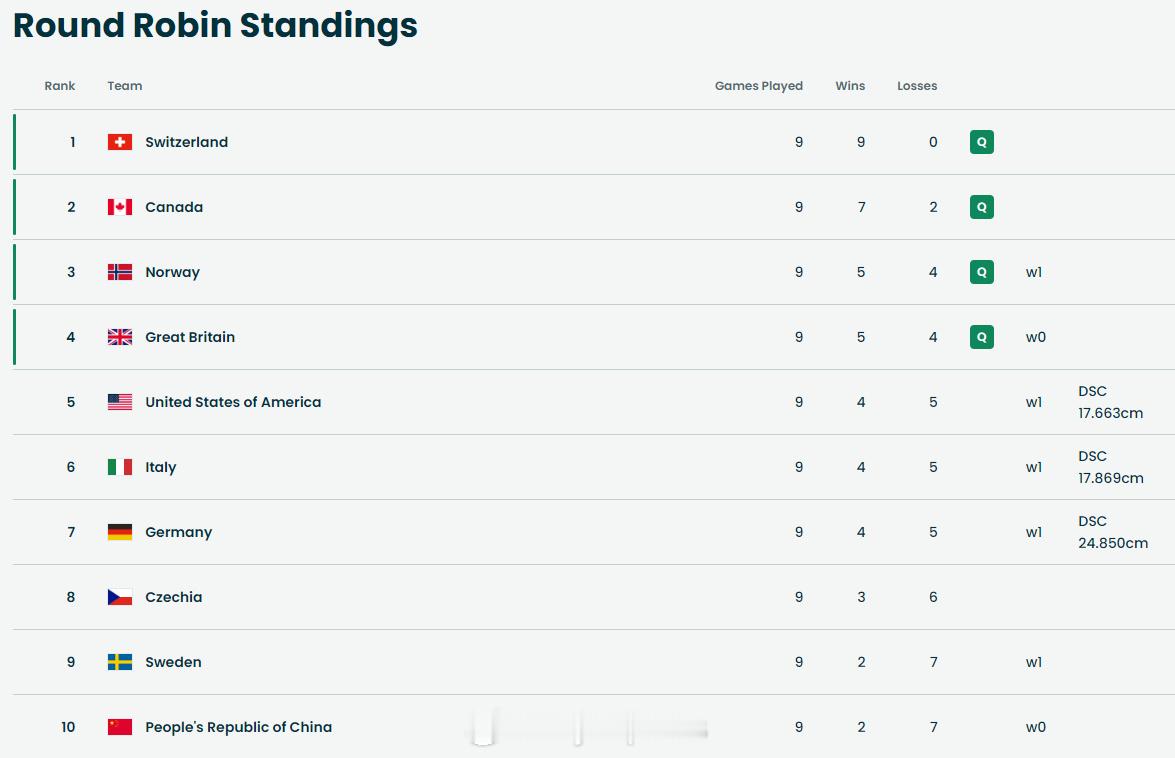Click the Norway flag icon
The height and width of the screenshot is (758, 1175).
(x=120, y=272)
